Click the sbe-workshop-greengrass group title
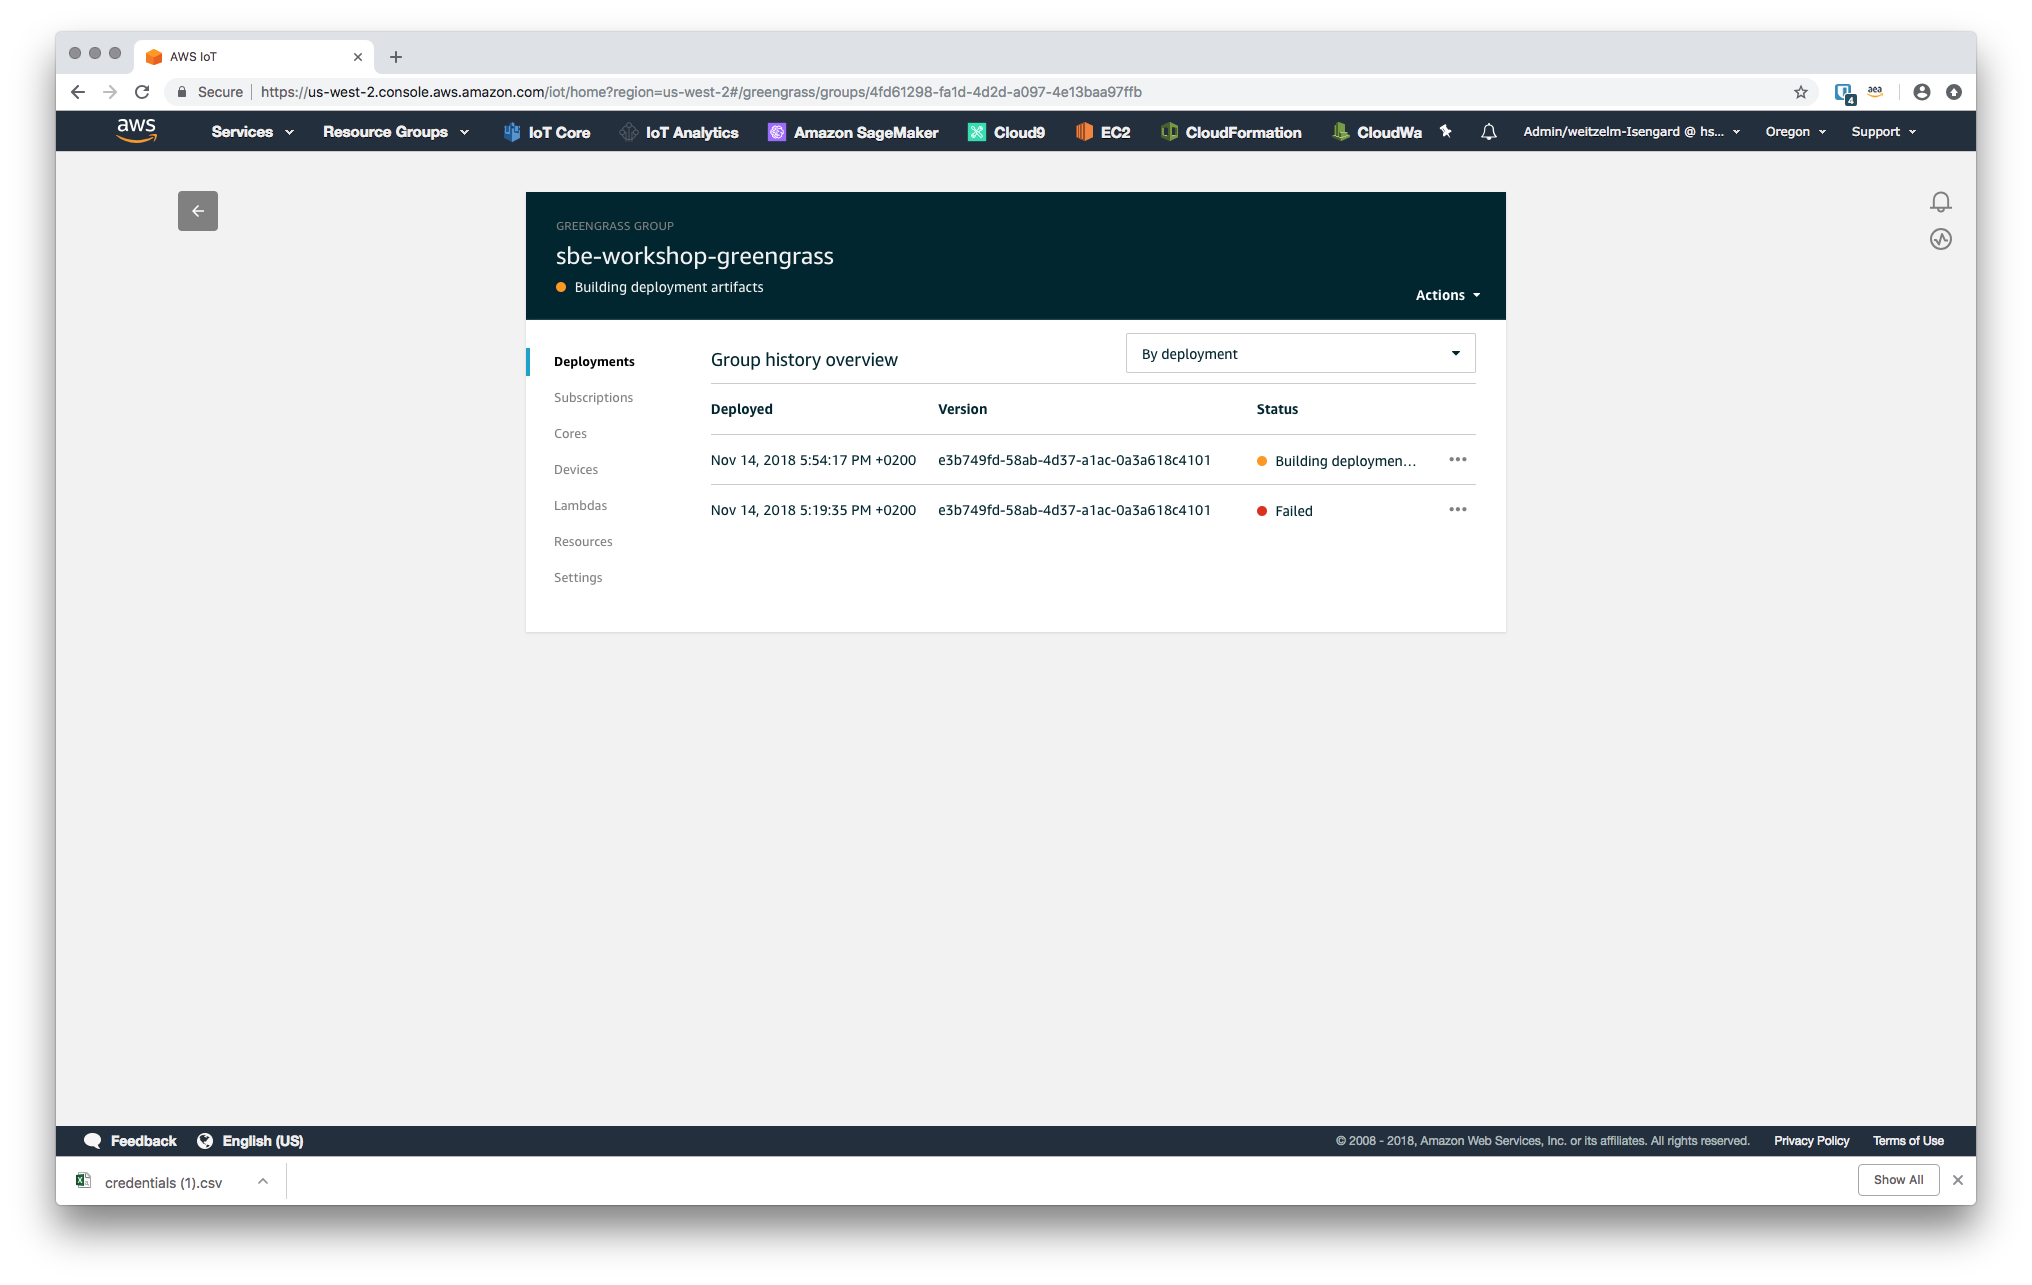Image resolution: width=2032 pixels, height=1285 pixels. coord(694,256)
